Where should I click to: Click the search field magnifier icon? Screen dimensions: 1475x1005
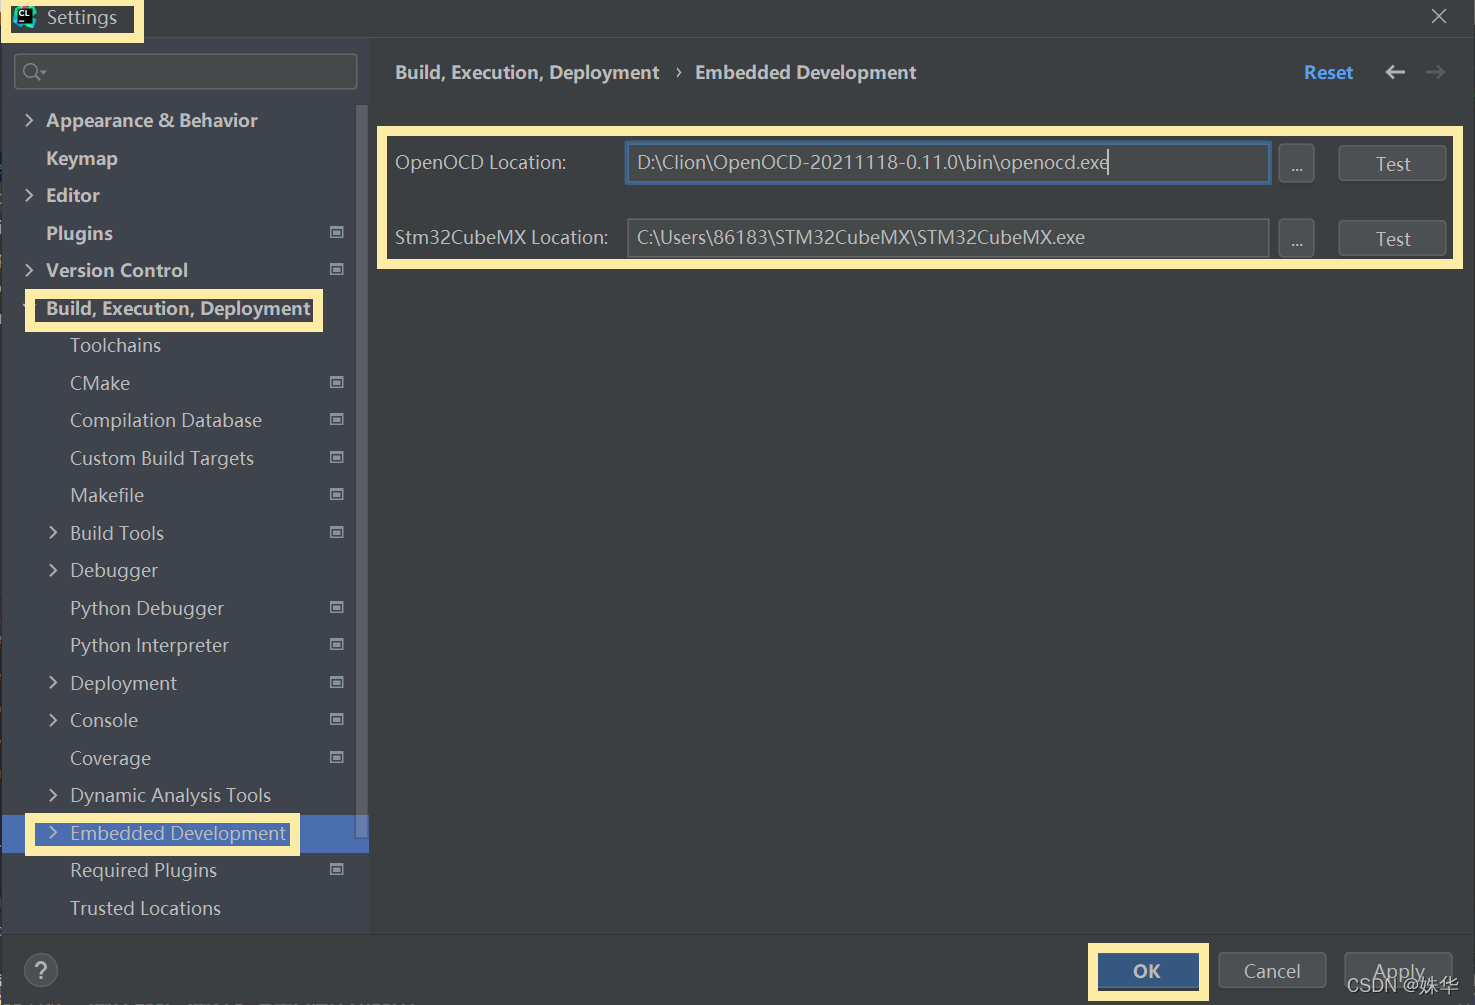34,72
